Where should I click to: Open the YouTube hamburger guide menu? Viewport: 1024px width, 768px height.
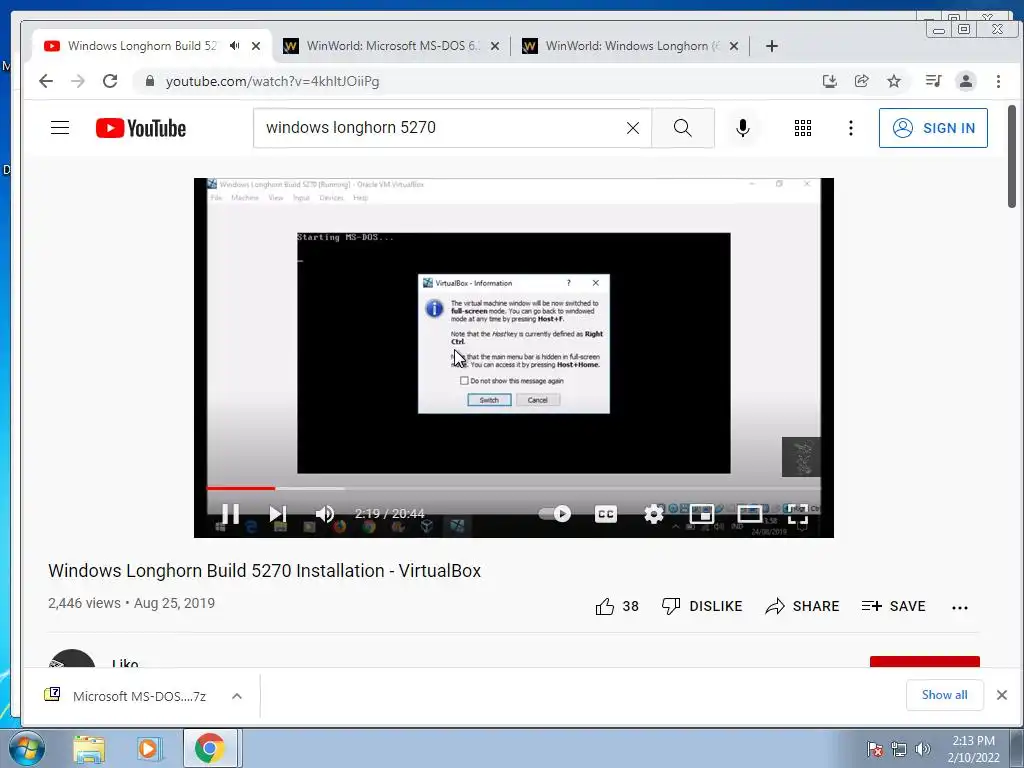tap(60, 127)
